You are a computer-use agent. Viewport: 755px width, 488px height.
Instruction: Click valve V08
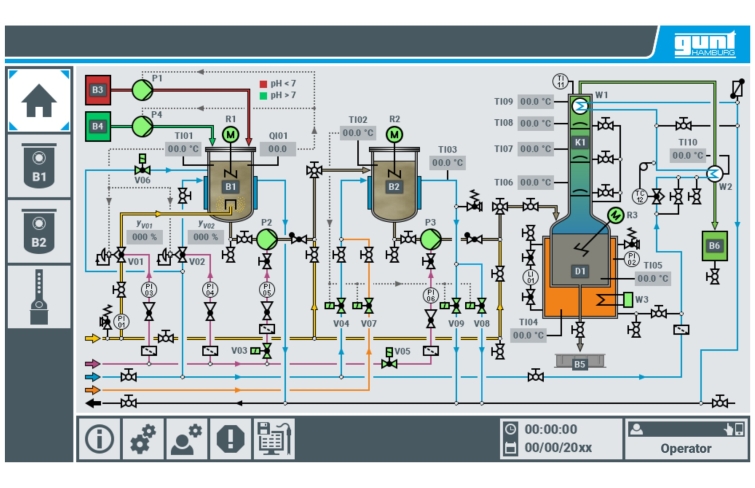477,305
